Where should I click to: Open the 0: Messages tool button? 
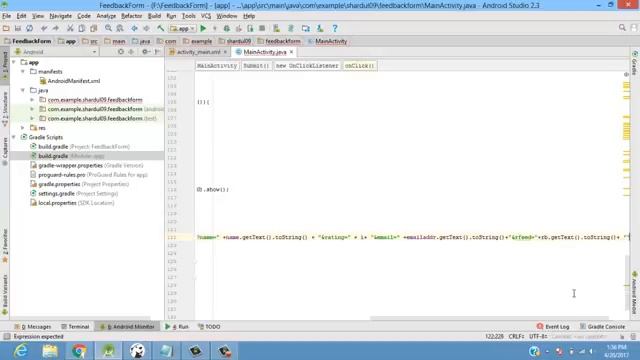33,327
